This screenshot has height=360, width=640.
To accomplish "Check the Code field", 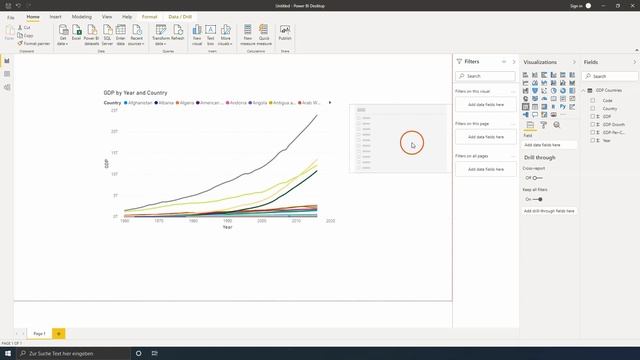I will (x=593, y=100).
